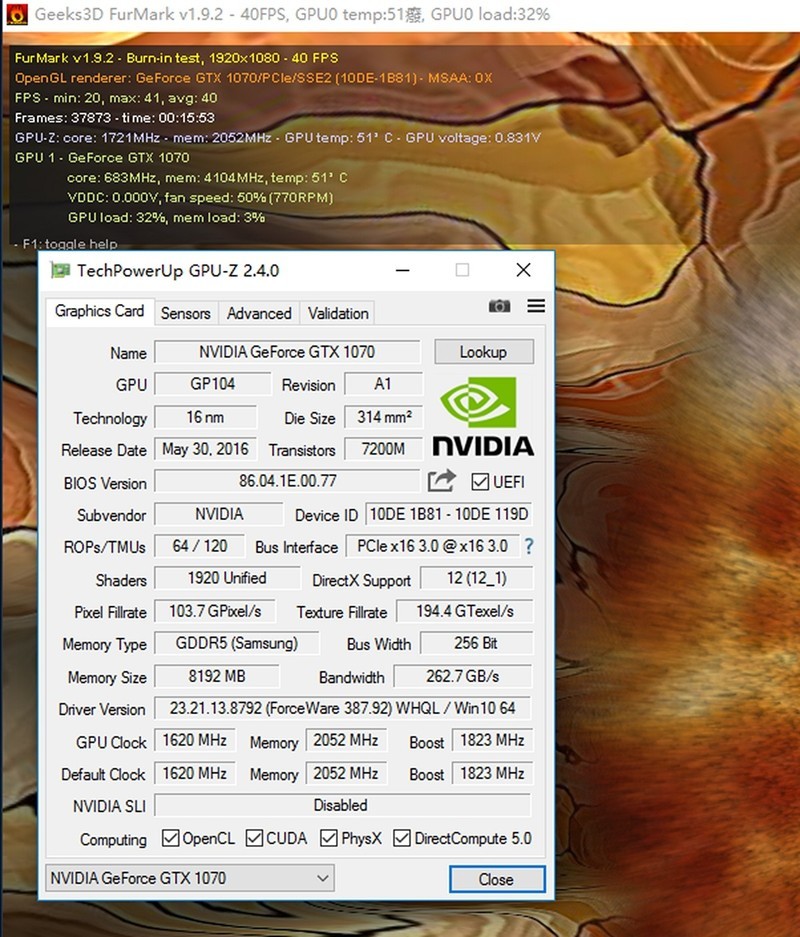Close GPU-Z using the X button
This screenshot has height=937, width=800.
523,270
